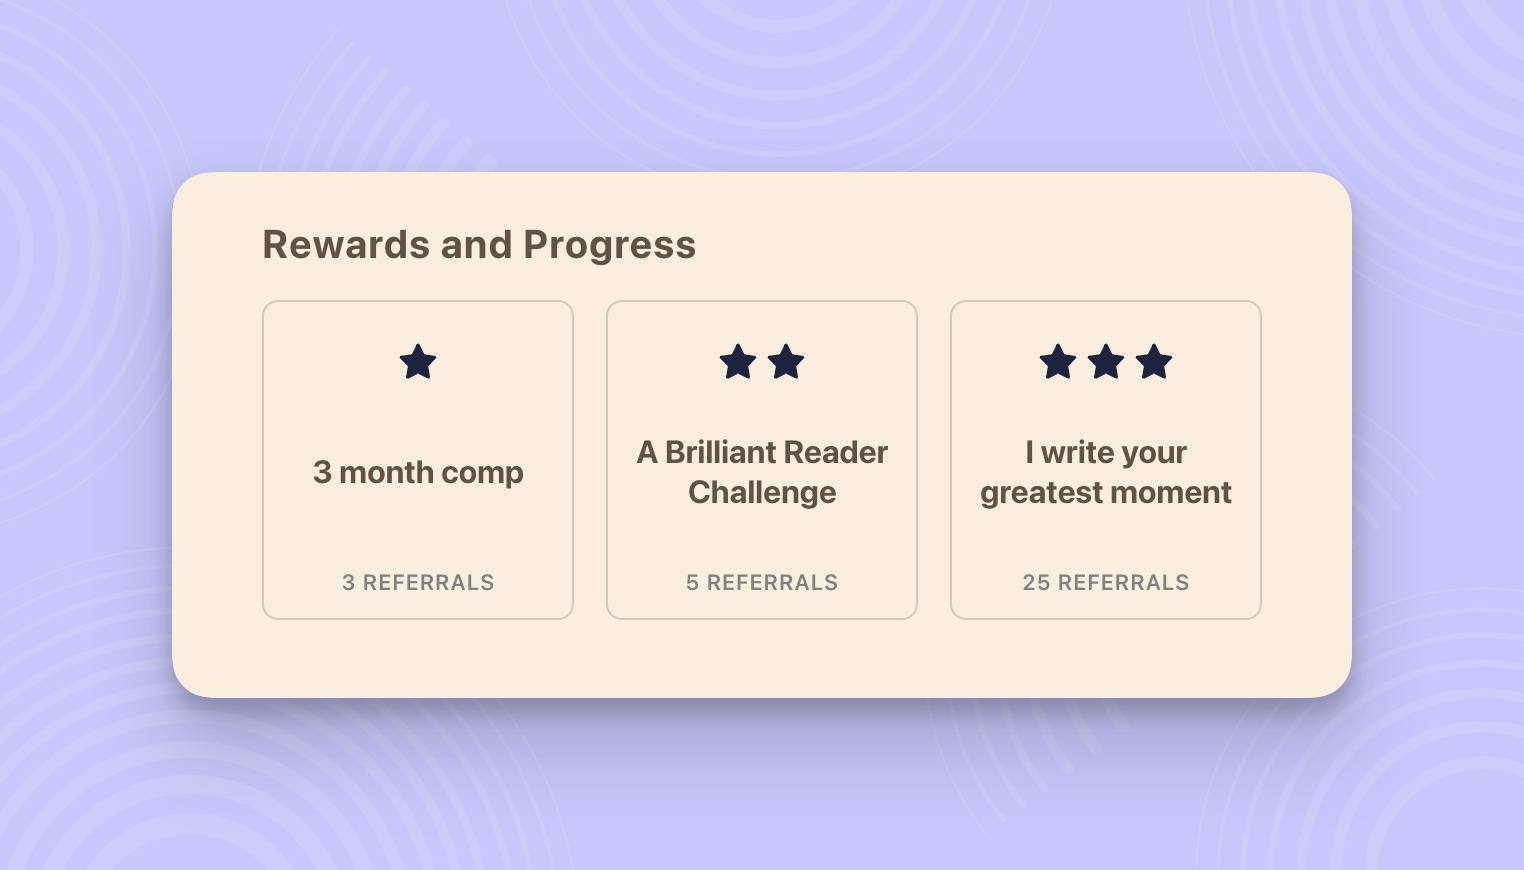Click the Rewards and Progress heading
The width and height of the screenshot is (1524, 870).
[x=478, y=244]
